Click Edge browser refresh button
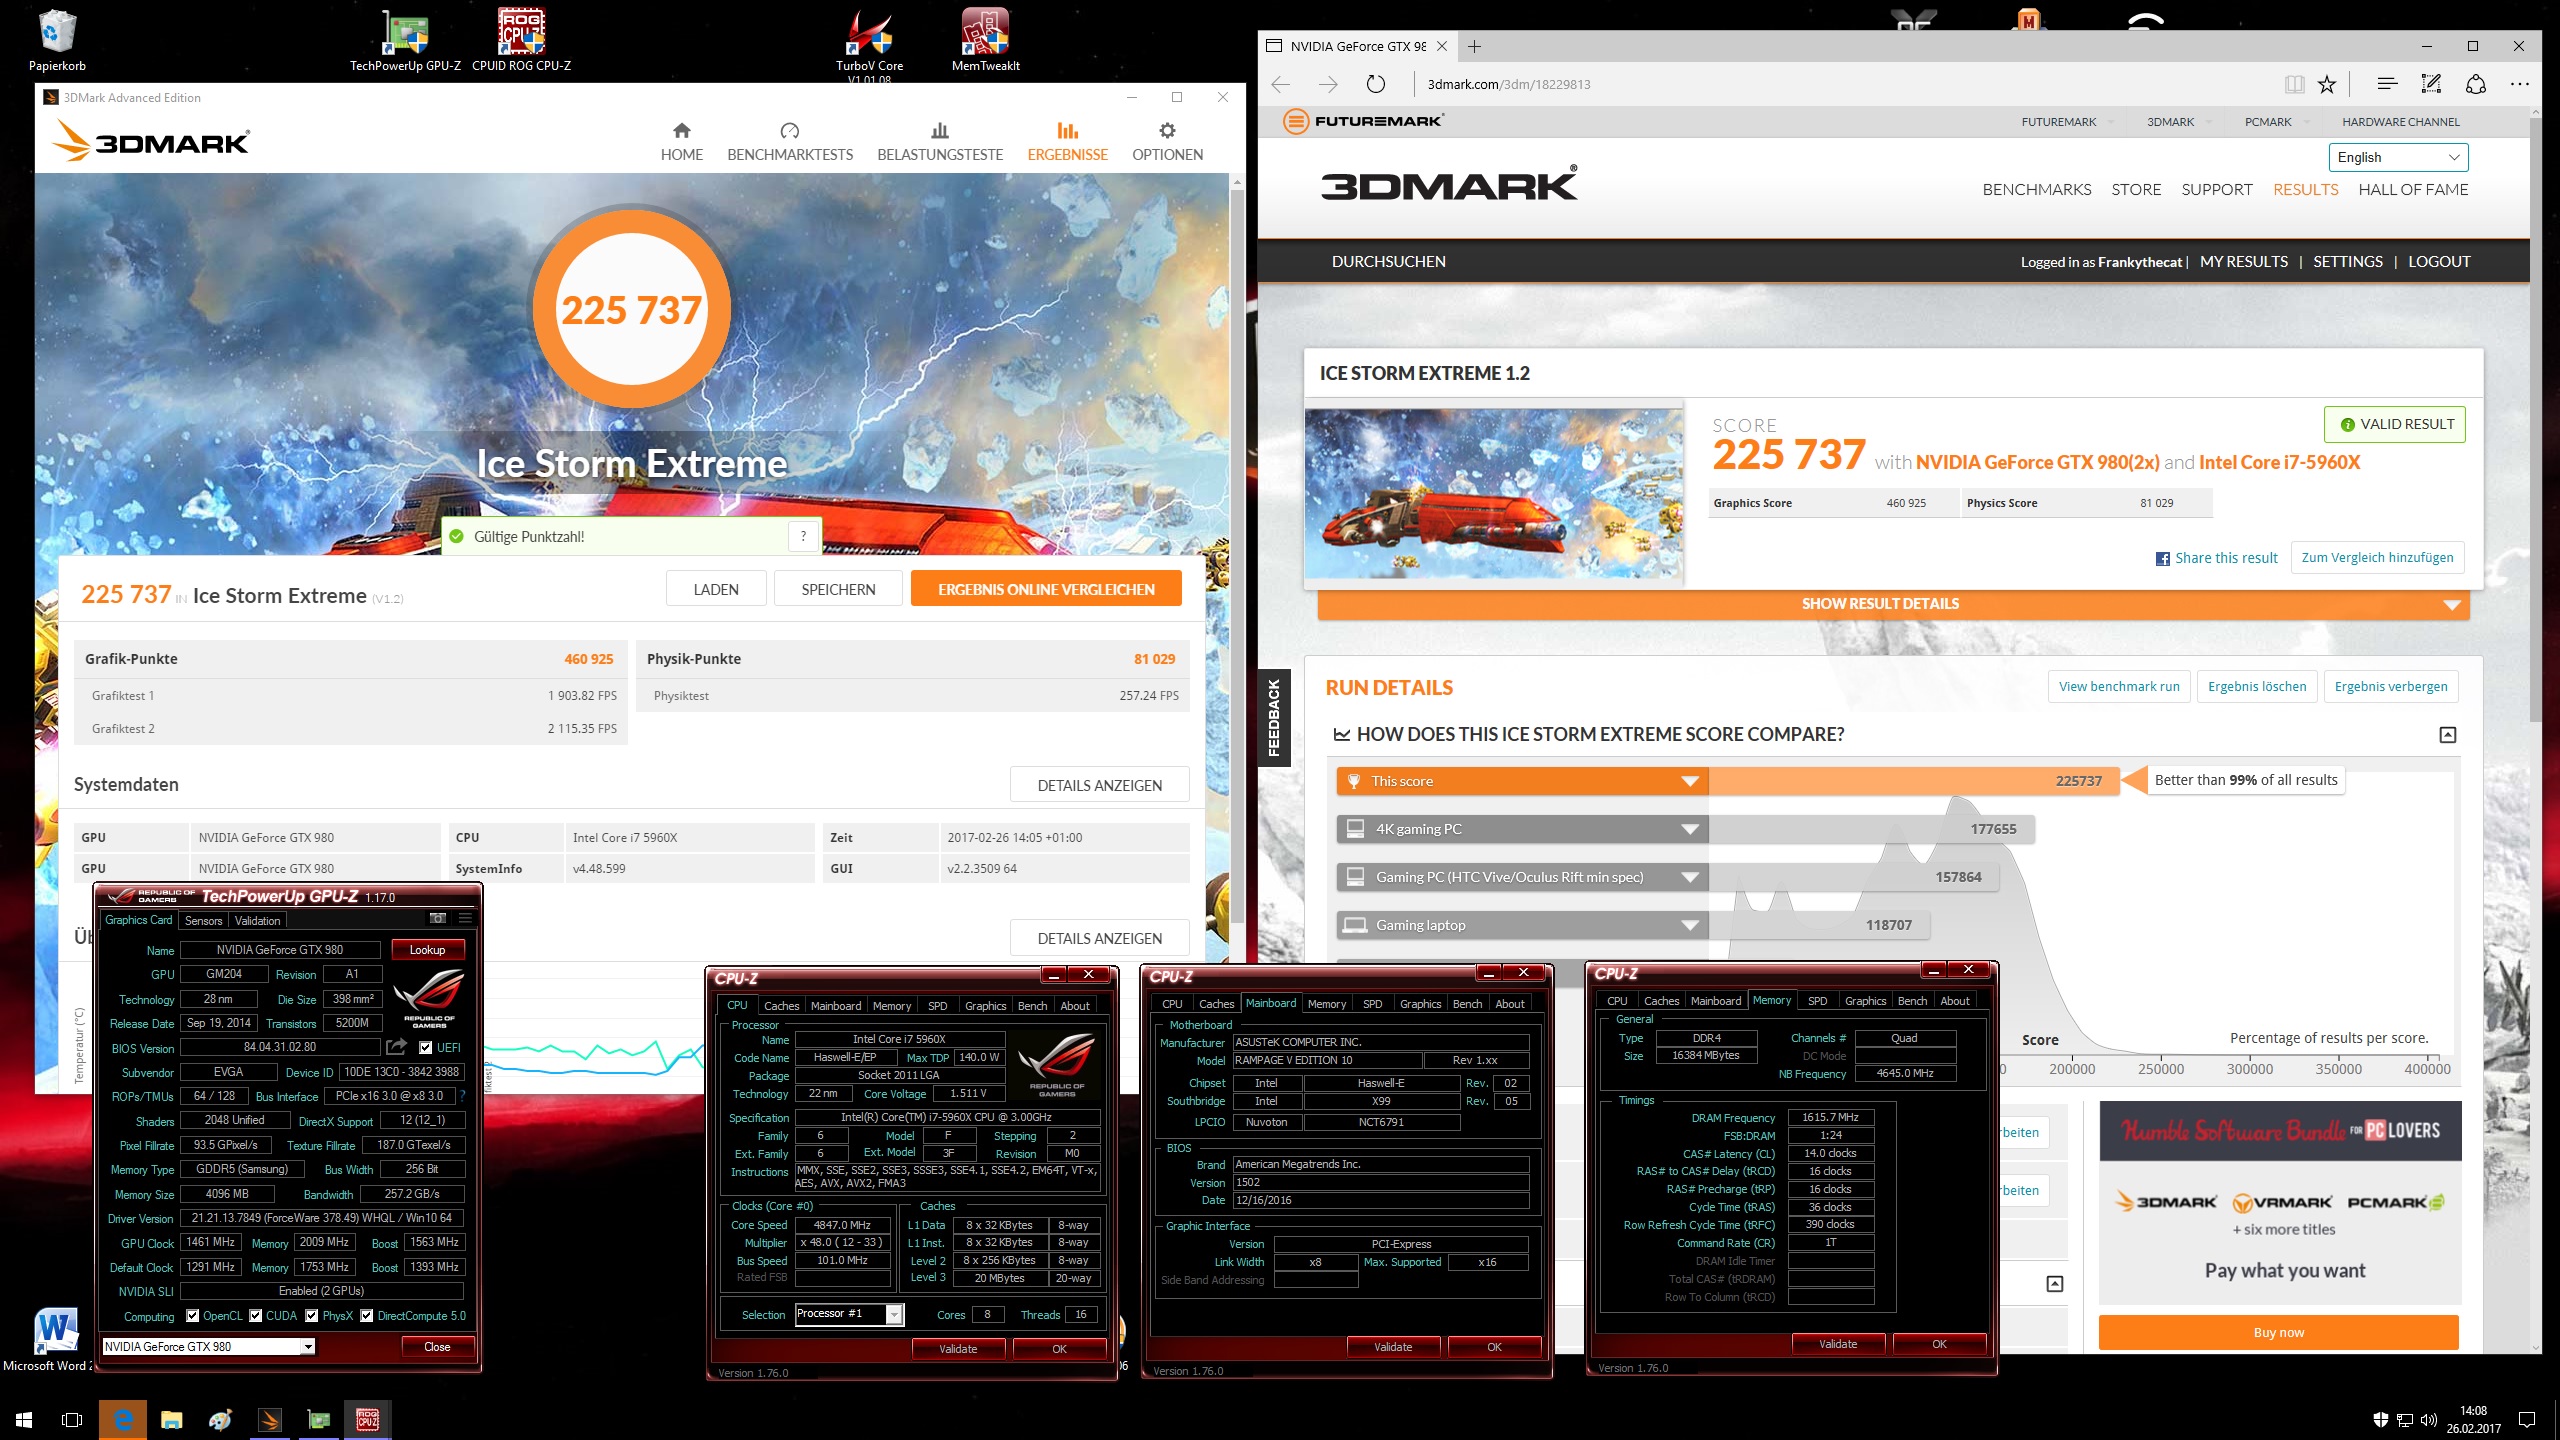 [x=1376, y=84]
